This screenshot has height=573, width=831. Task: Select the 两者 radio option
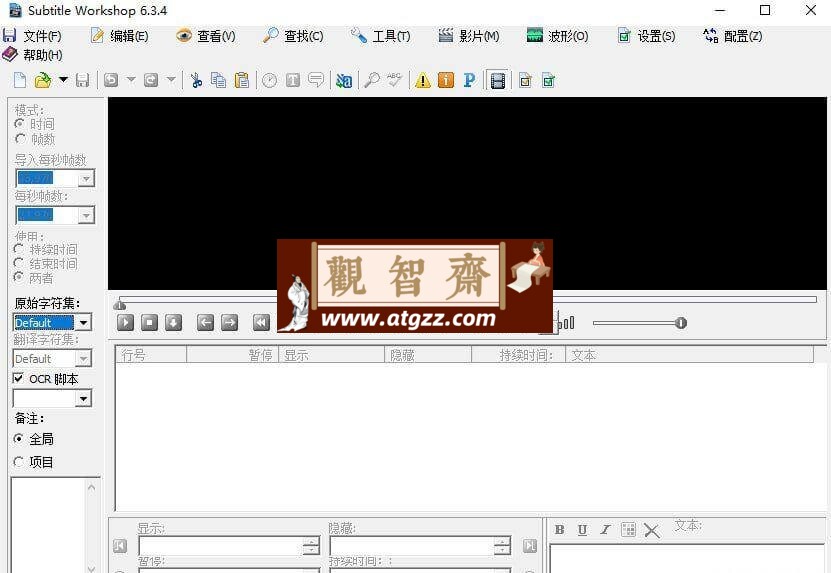19,278
